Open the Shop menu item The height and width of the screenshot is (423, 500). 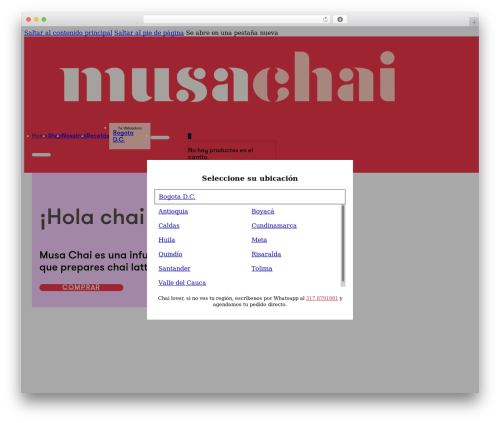[x=54, y=136]
